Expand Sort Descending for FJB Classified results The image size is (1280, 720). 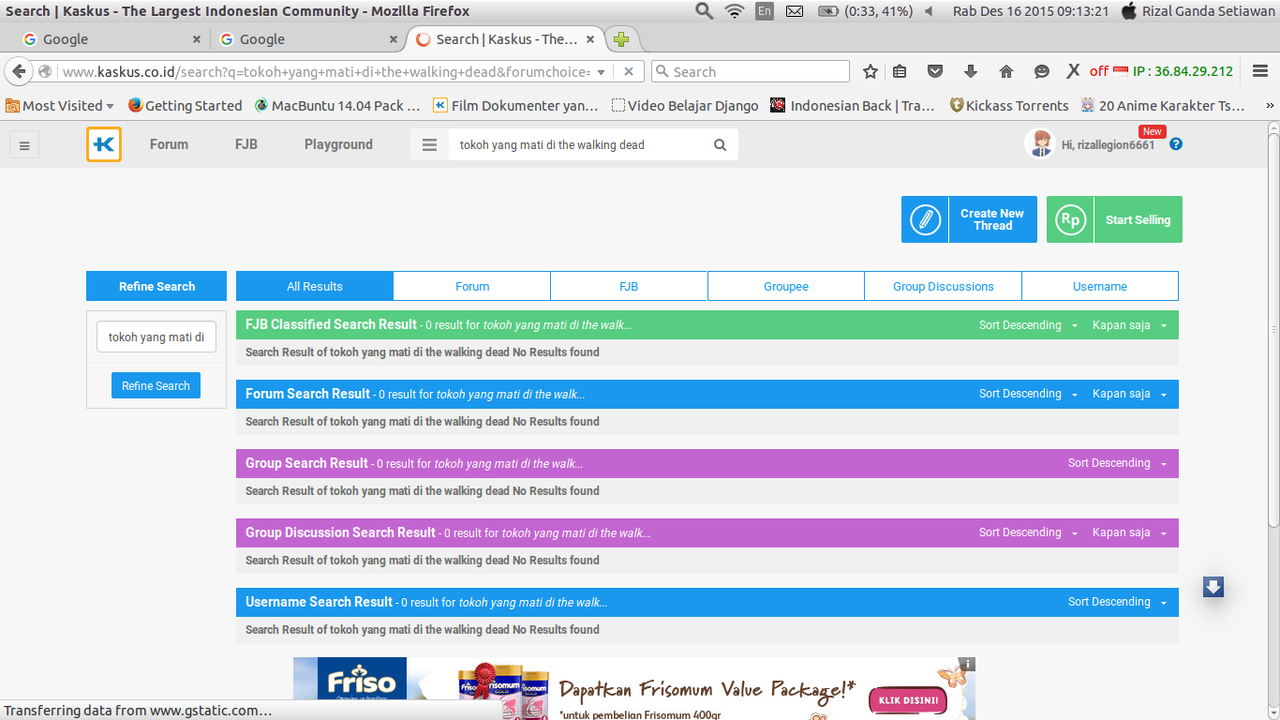pos(1028,325)
